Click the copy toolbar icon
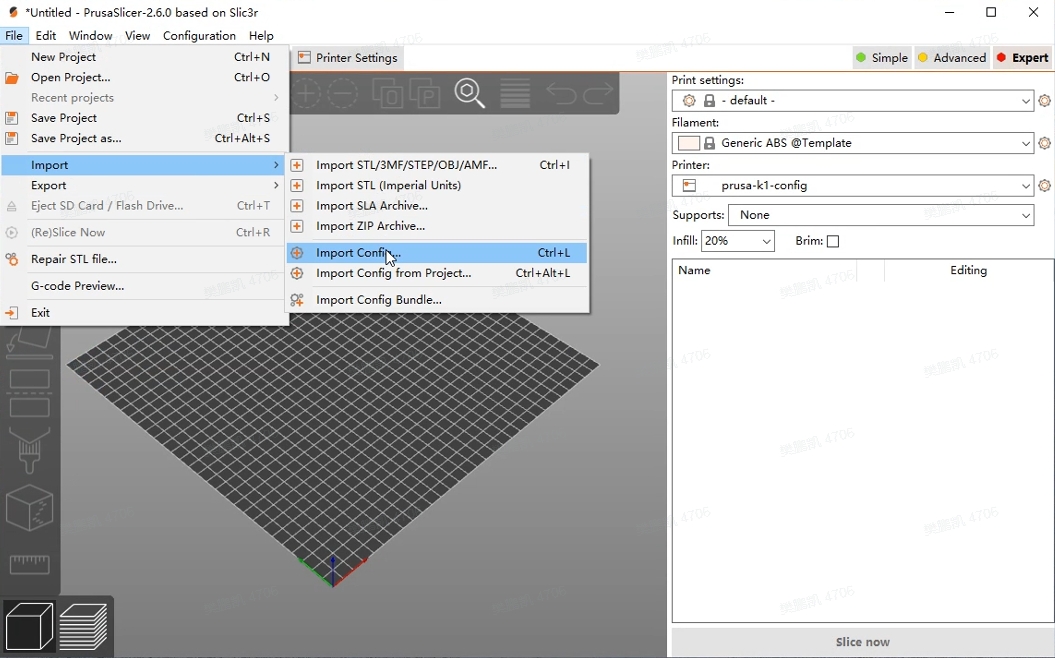The width and height of the screenshot is (1055, 658). tap(388, 93)
